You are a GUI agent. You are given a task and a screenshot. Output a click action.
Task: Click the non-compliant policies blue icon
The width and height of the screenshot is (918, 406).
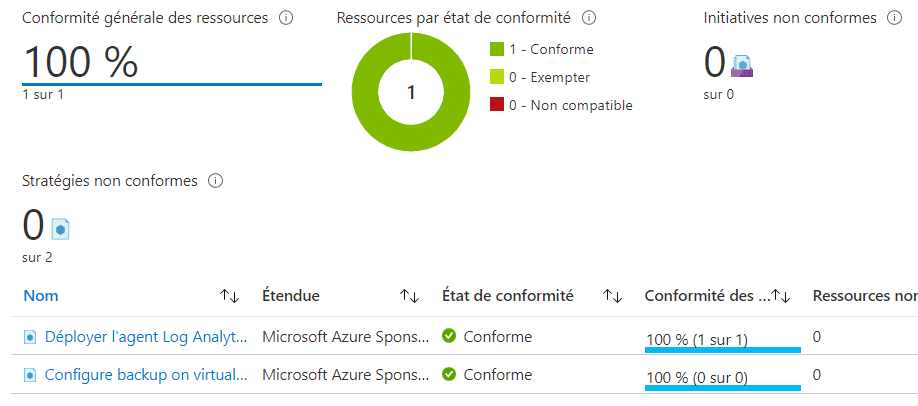pos(60,229)
